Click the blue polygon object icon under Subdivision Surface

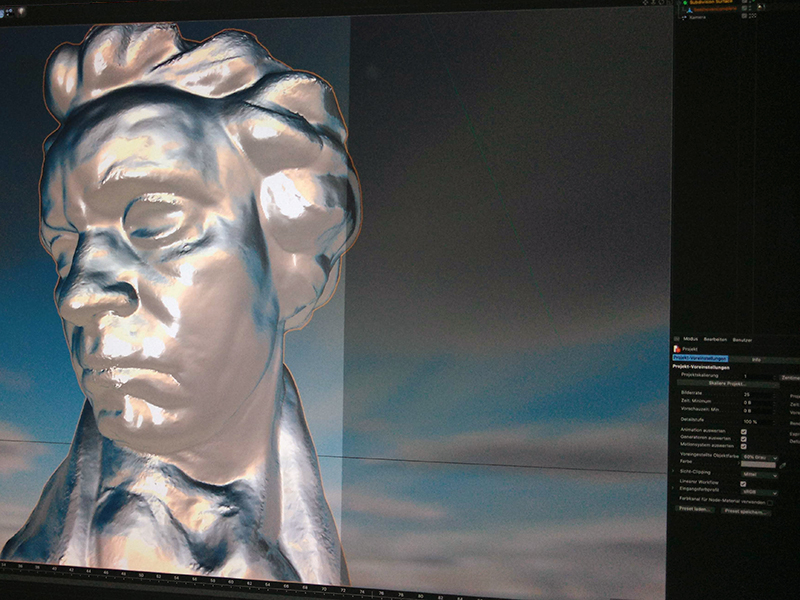click(688, 10)
